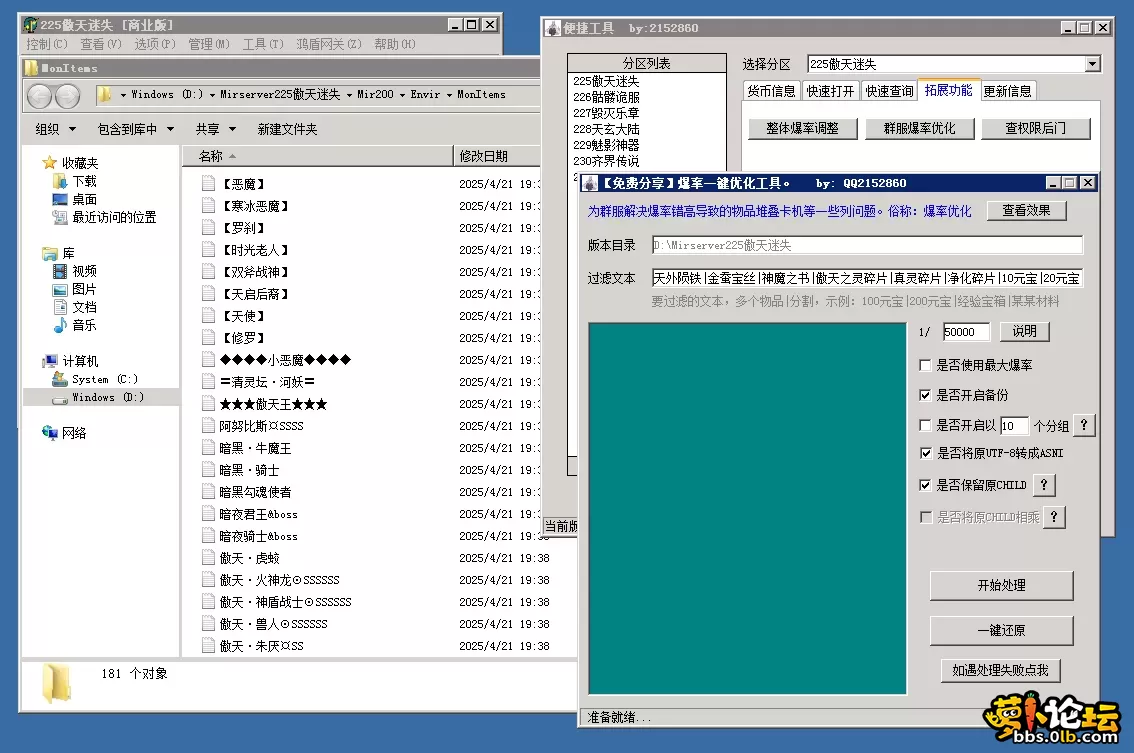Screen dimensions: 1134x753
Task: Switch to the 快速查询 tab
Action: coord(889,91)
